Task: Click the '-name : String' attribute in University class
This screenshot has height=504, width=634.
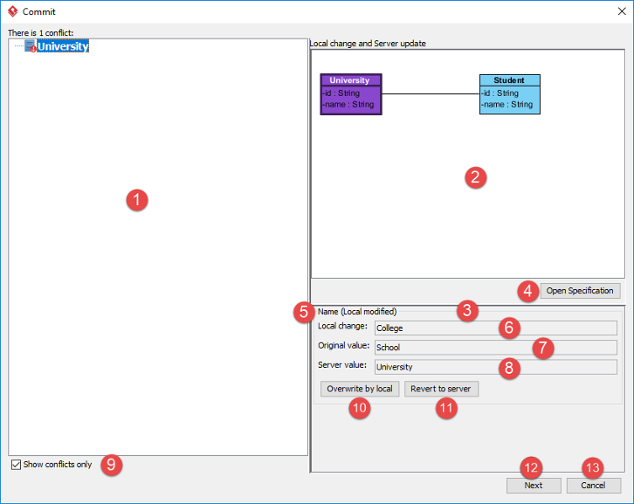Action: click(348, 104)
